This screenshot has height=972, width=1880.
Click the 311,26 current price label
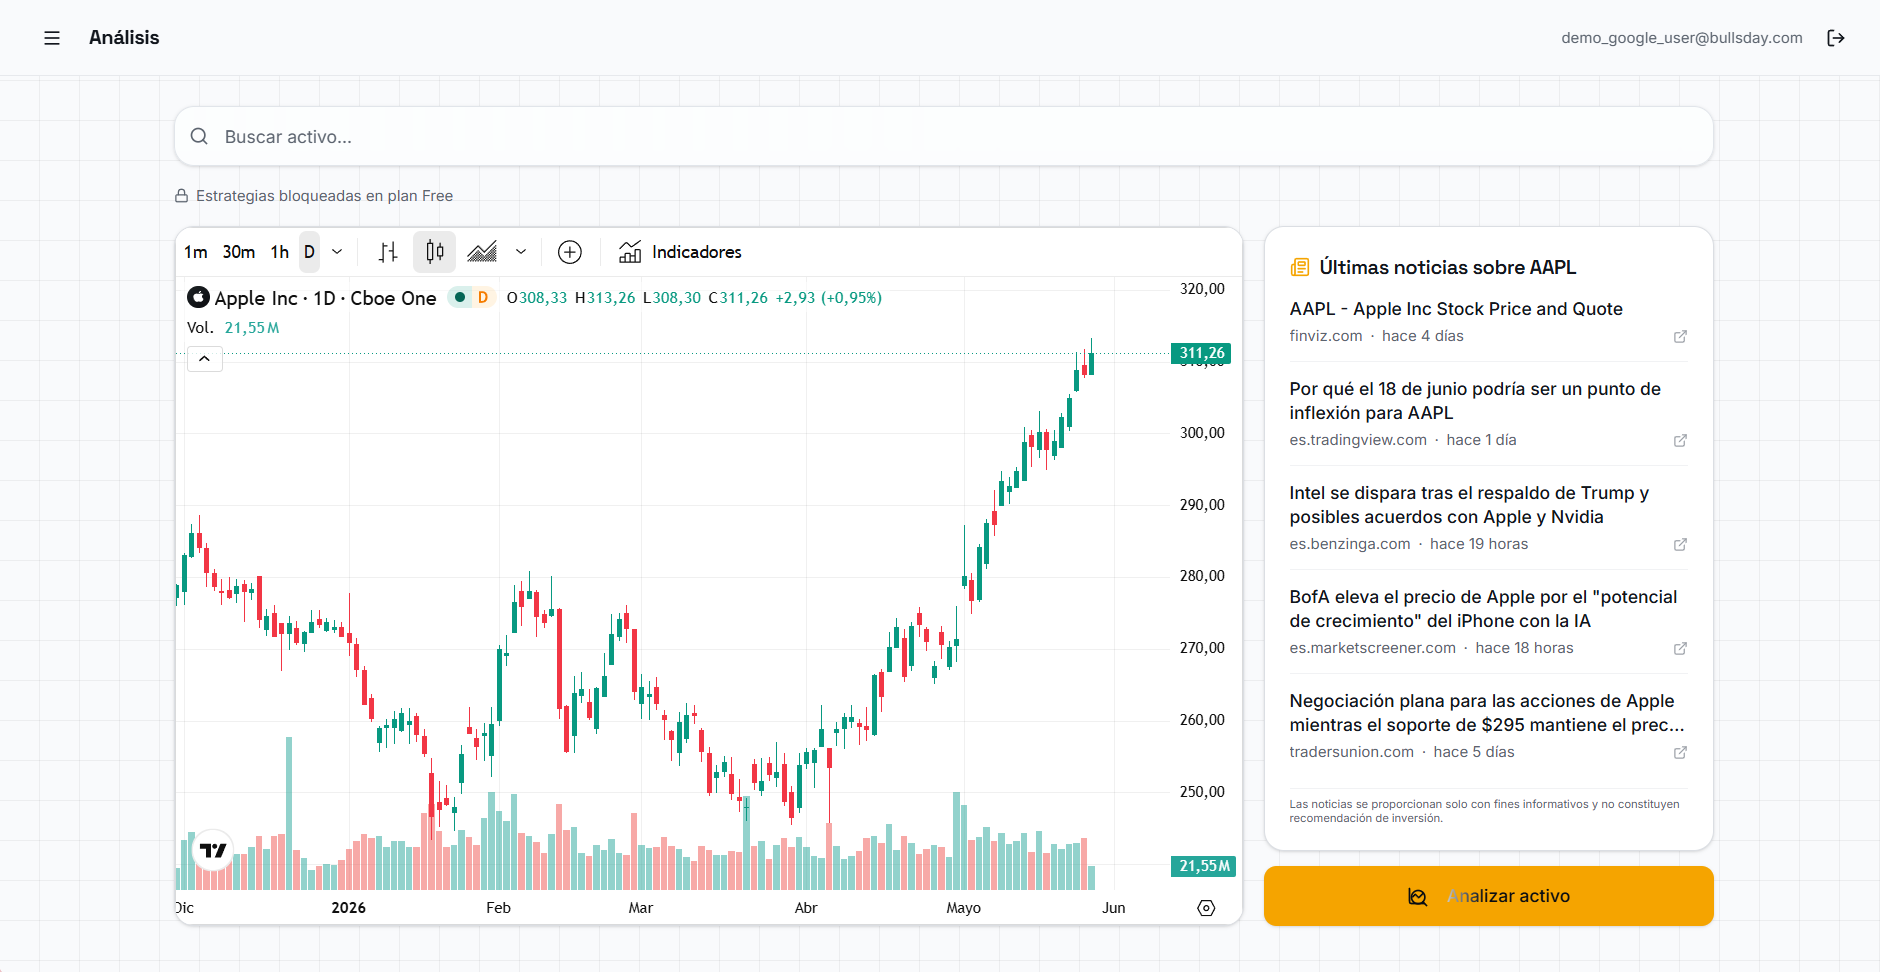(1201, 353)
